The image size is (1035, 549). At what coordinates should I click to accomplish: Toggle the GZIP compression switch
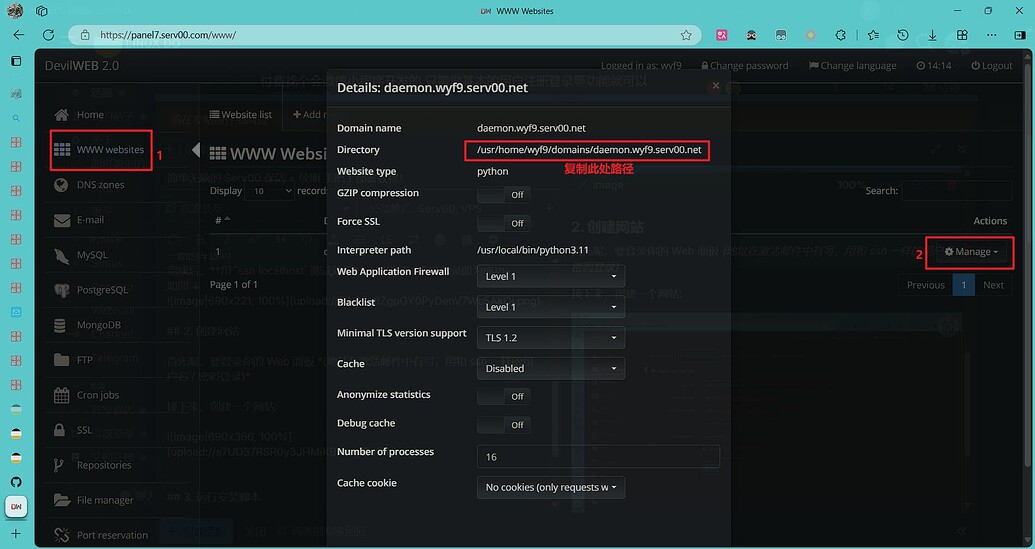[x=504, y=195]
